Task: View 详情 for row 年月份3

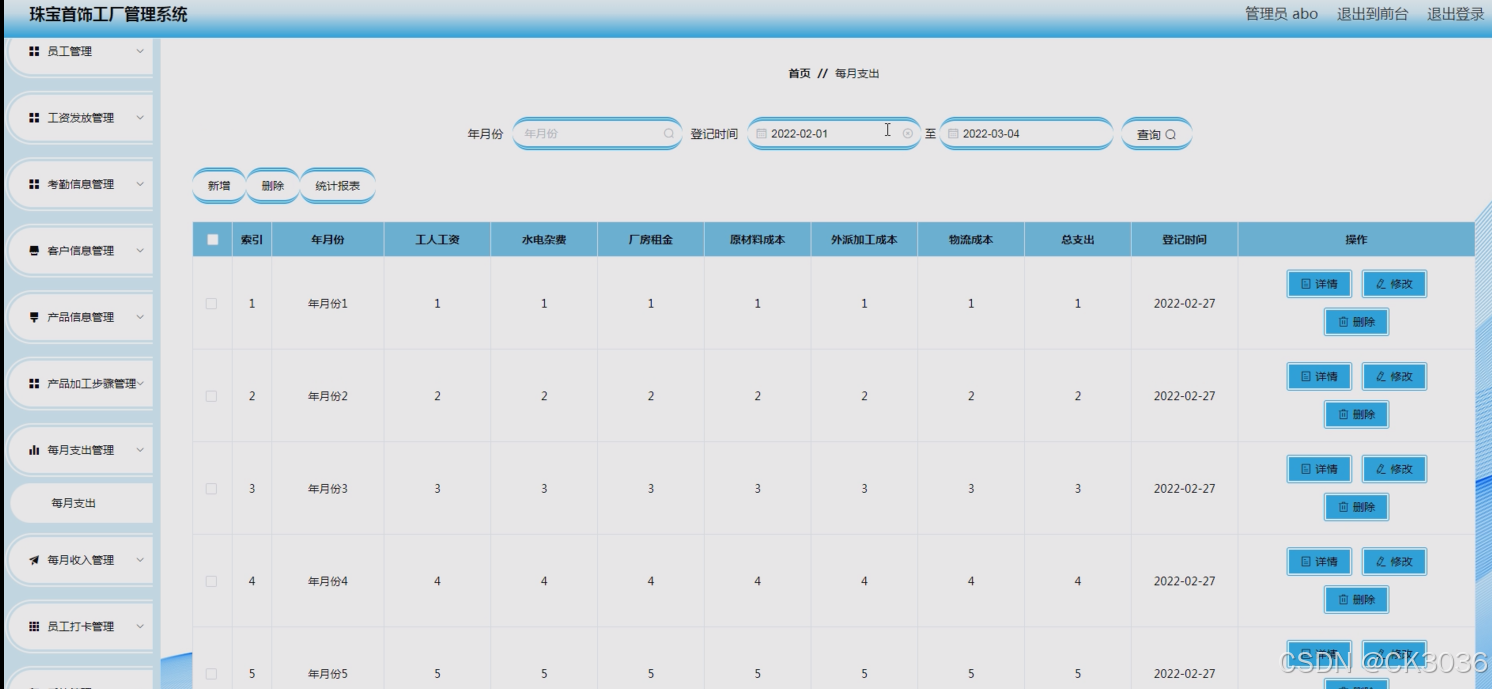Action: click(1319, 469)
